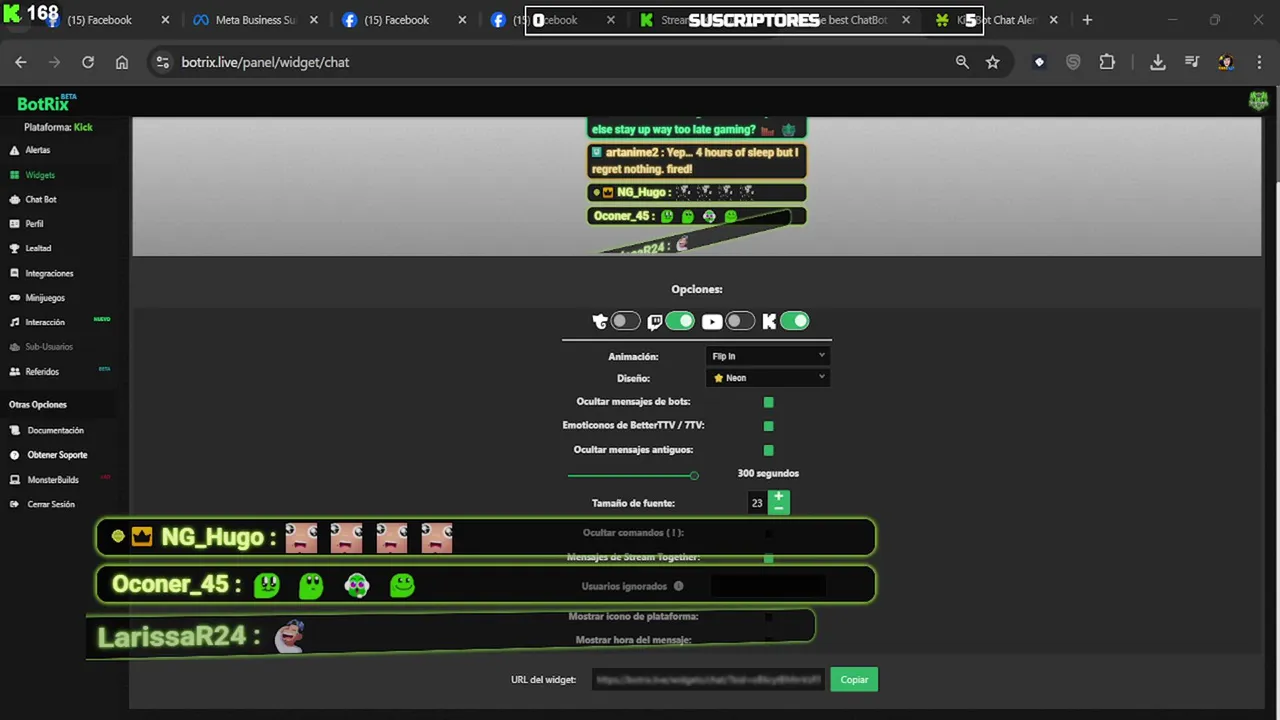Close the Meta Business Suite tab
Screen dimensions: 1280x720
click(x=314, y=20)
